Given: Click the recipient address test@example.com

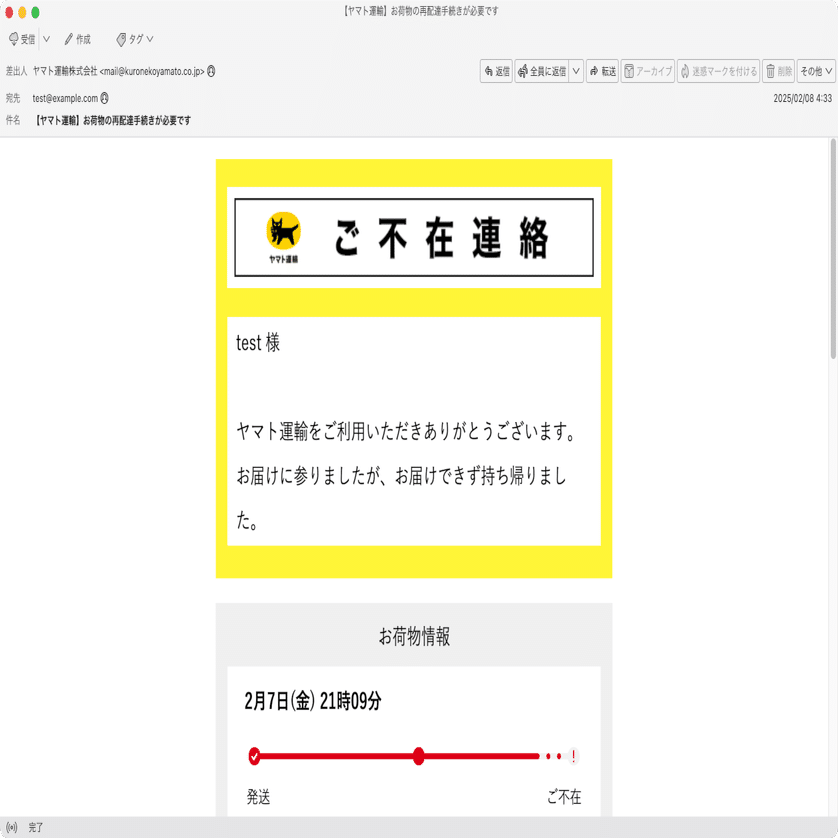Looking at the screenshot, I should (x=63, y=100).
